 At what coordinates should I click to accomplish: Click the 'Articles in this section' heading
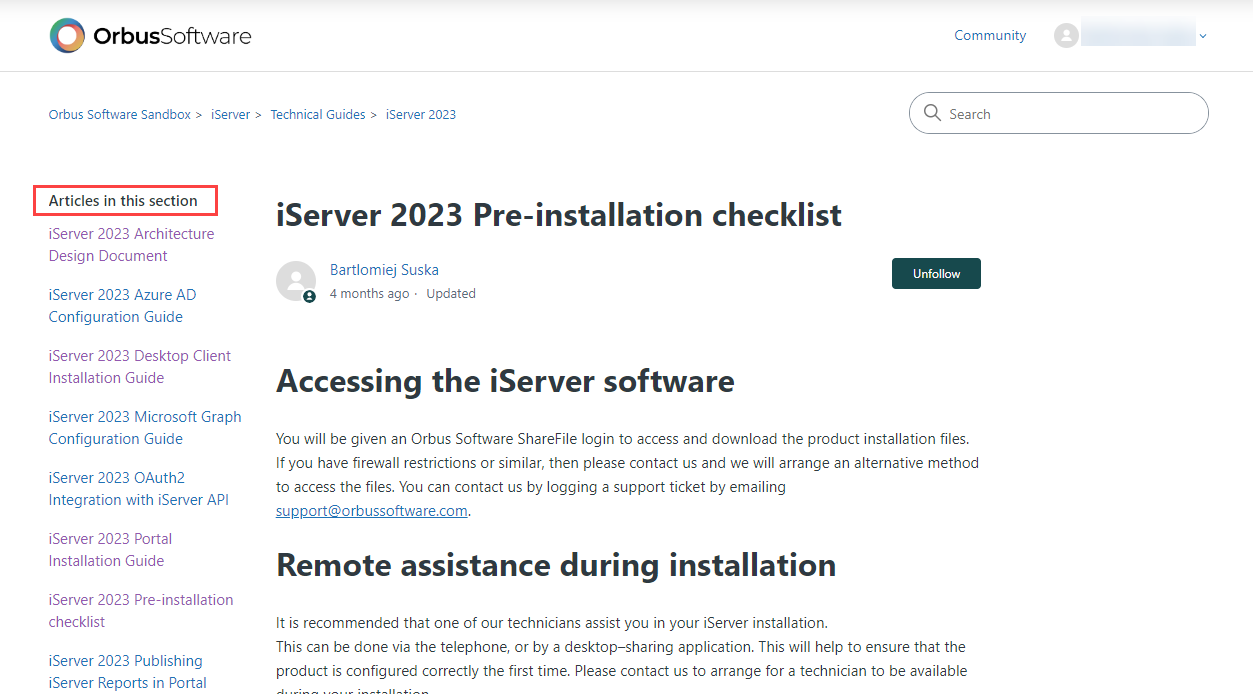123,201
